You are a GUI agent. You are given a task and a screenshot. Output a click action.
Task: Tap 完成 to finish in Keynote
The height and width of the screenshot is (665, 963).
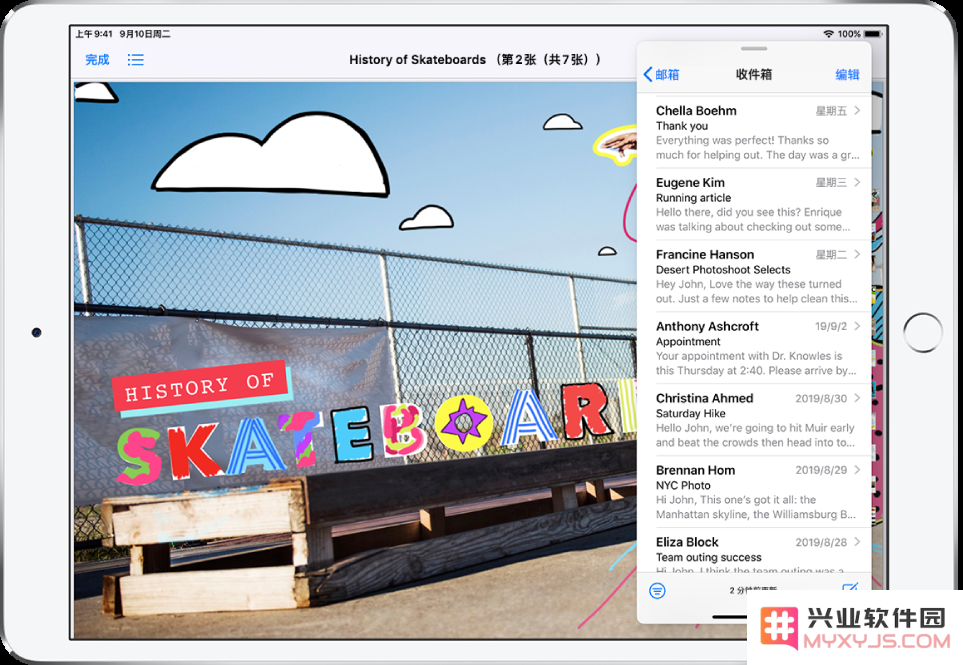97,60
